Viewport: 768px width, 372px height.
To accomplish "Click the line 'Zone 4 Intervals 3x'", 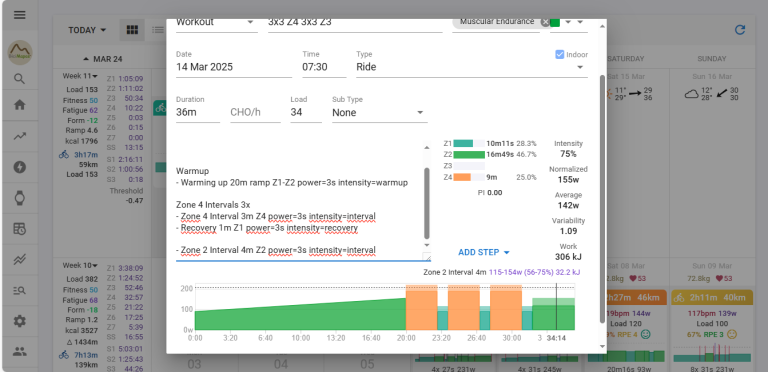I will pyautogui.click(x=213, y=205).
